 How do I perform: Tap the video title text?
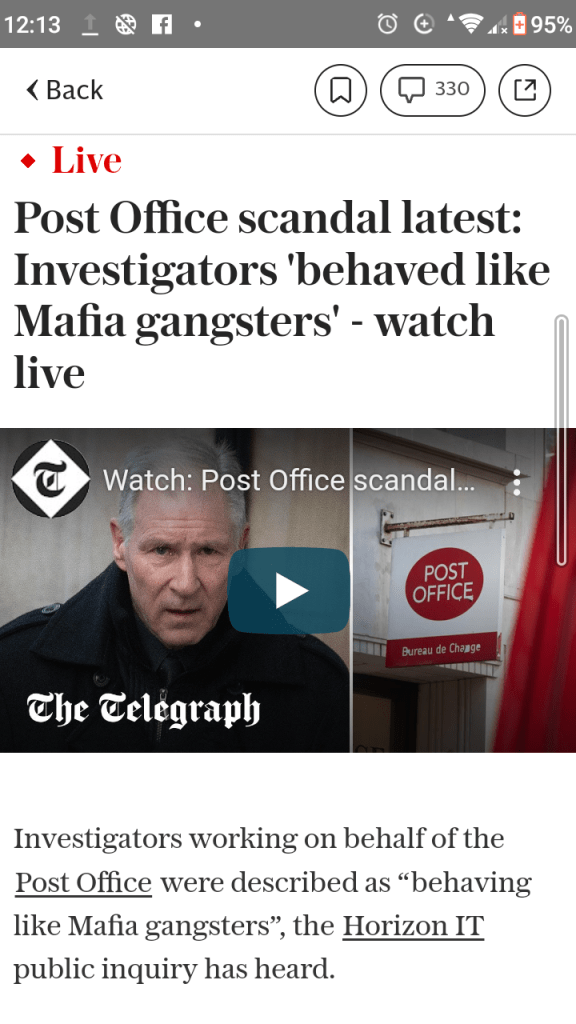click(x=288, y=481)
